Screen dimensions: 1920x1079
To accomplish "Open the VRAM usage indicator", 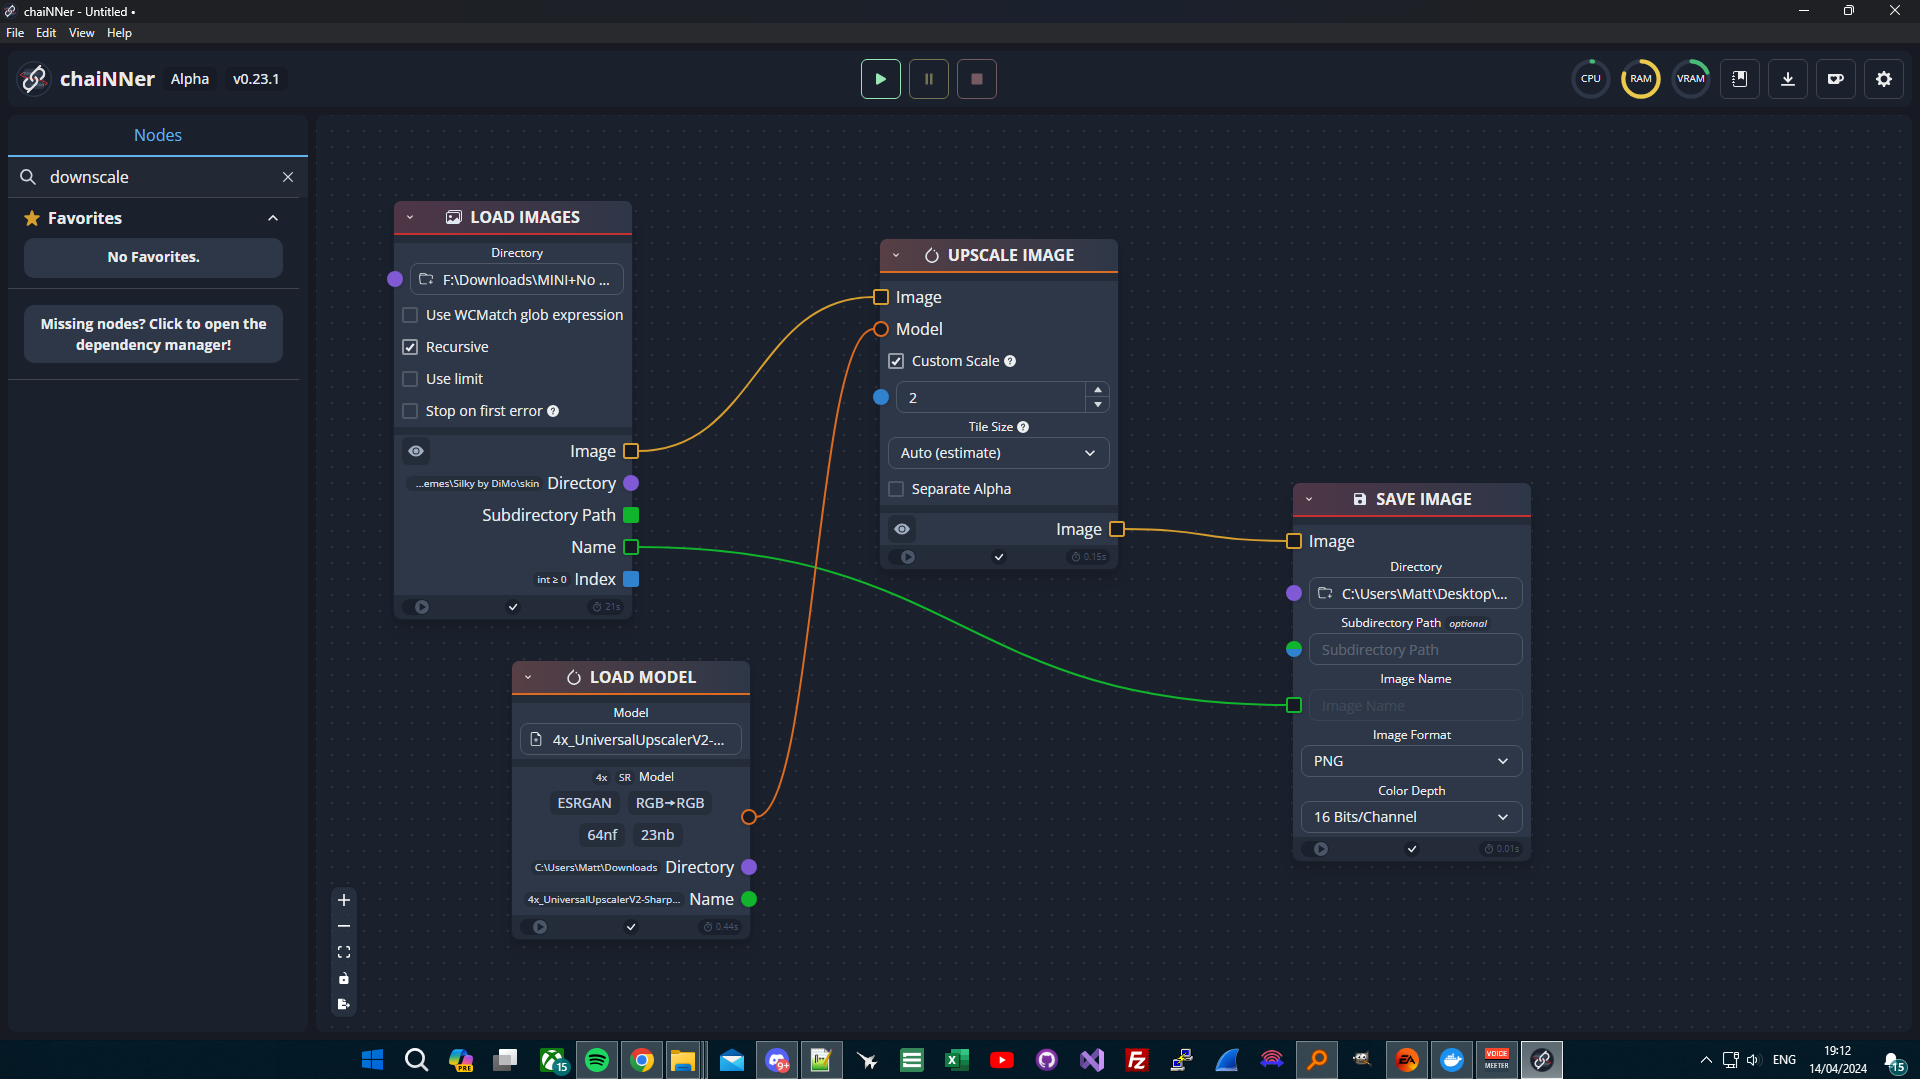I will 1690,79.
